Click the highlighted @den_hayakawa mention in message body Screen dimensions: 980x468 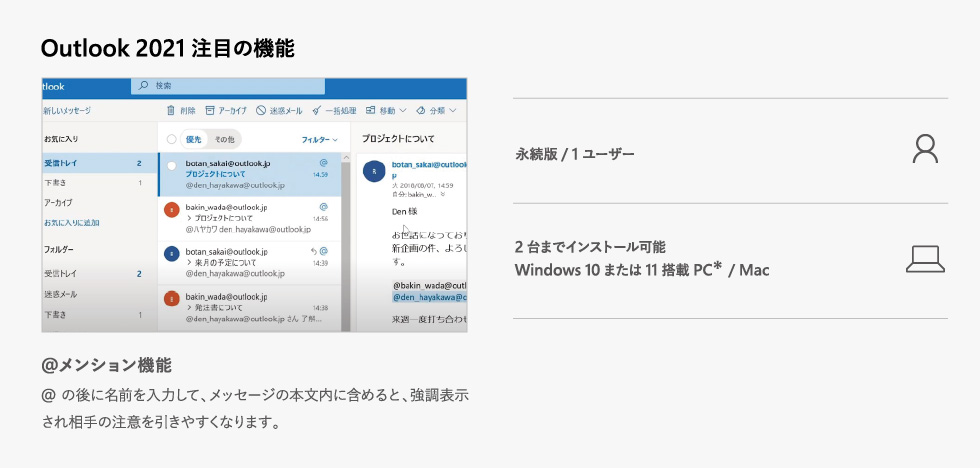click(x=430, y=297)
